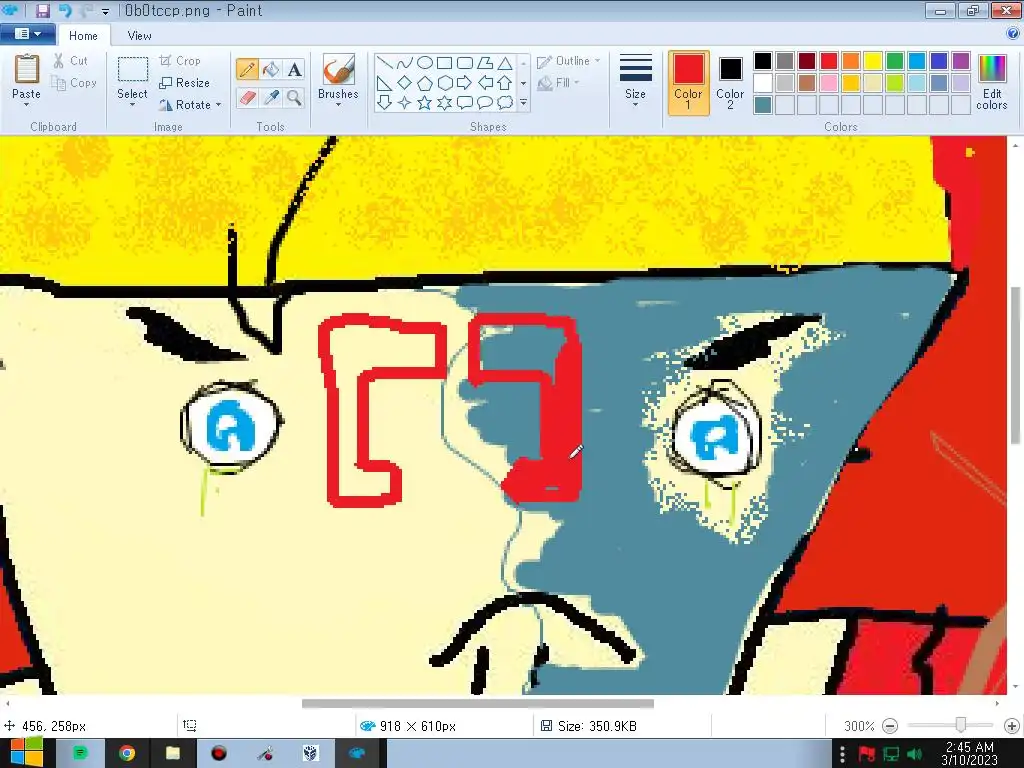Click the zoom slider handle

coord(961,726)
